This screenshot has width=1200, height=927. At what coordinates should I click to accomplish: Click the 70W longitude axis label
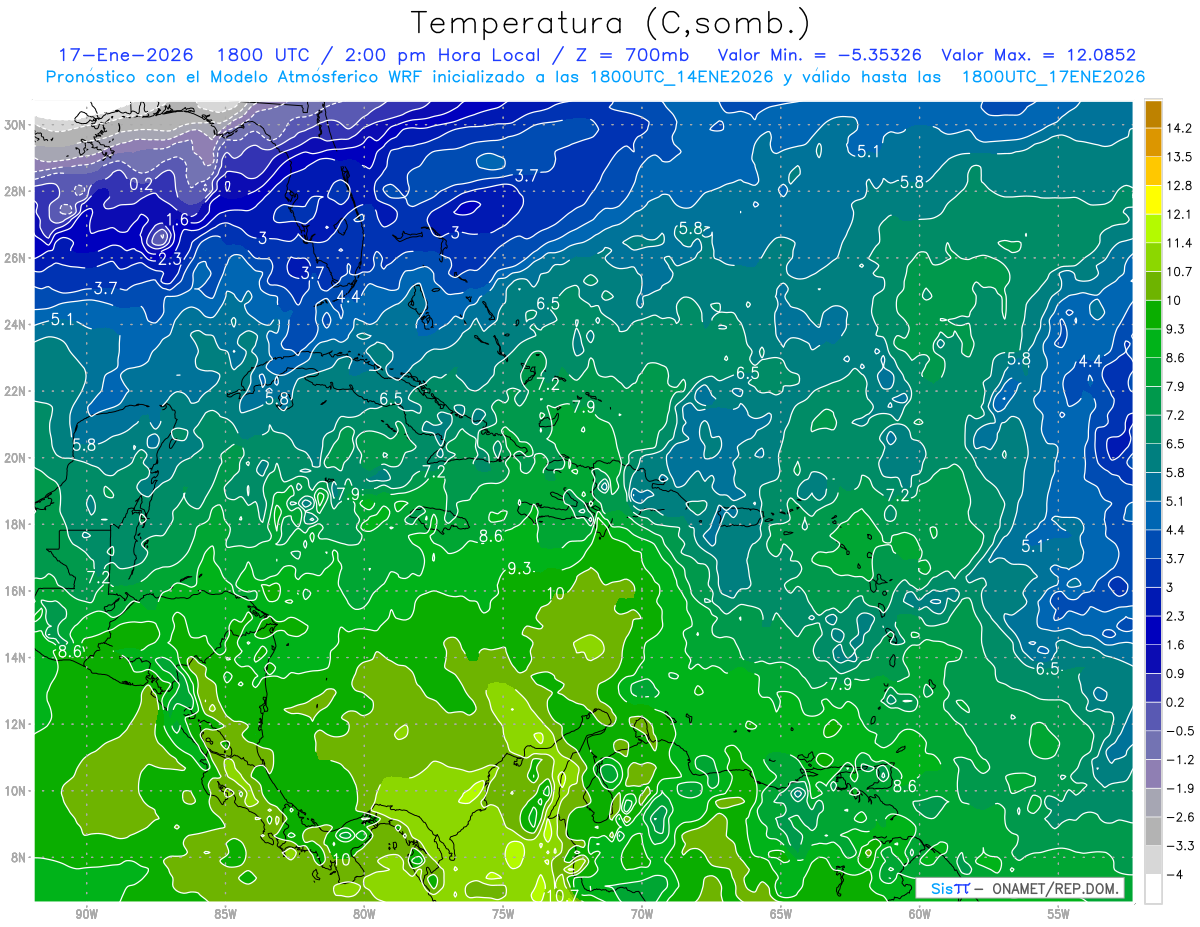pyautogui.click(x=642, y=914)
